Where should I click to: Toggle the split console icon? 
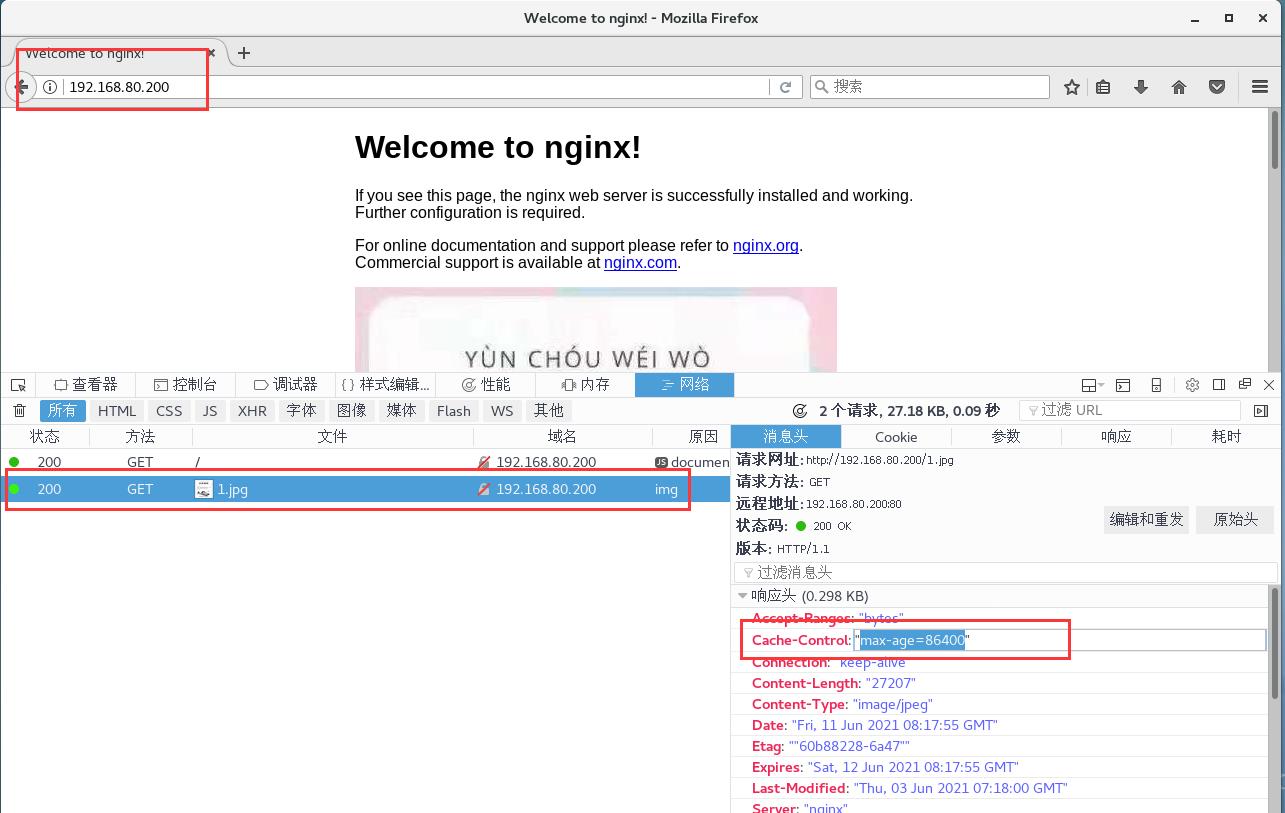[1123, 385]
